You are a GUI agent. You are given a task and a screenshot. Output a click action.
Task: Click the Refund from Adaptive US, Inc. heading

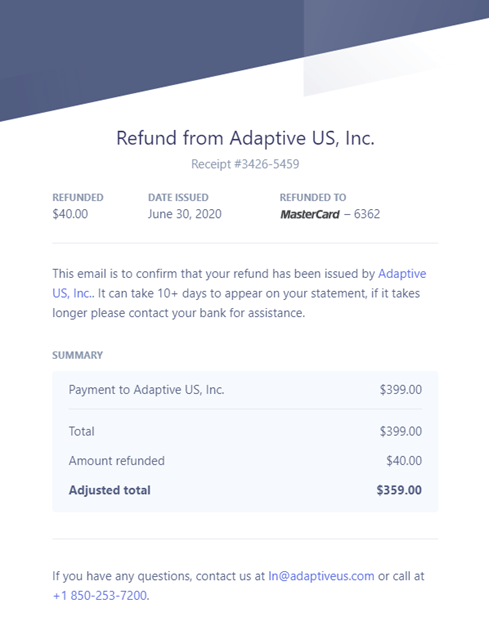coord(245,139)
